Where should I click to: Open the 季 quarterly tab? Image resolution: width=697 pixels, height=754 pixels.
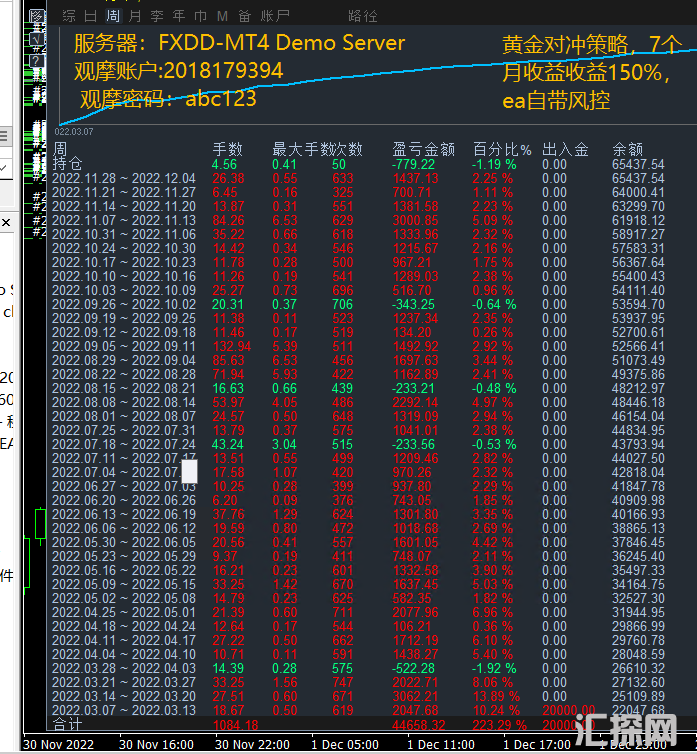point(157,16)
